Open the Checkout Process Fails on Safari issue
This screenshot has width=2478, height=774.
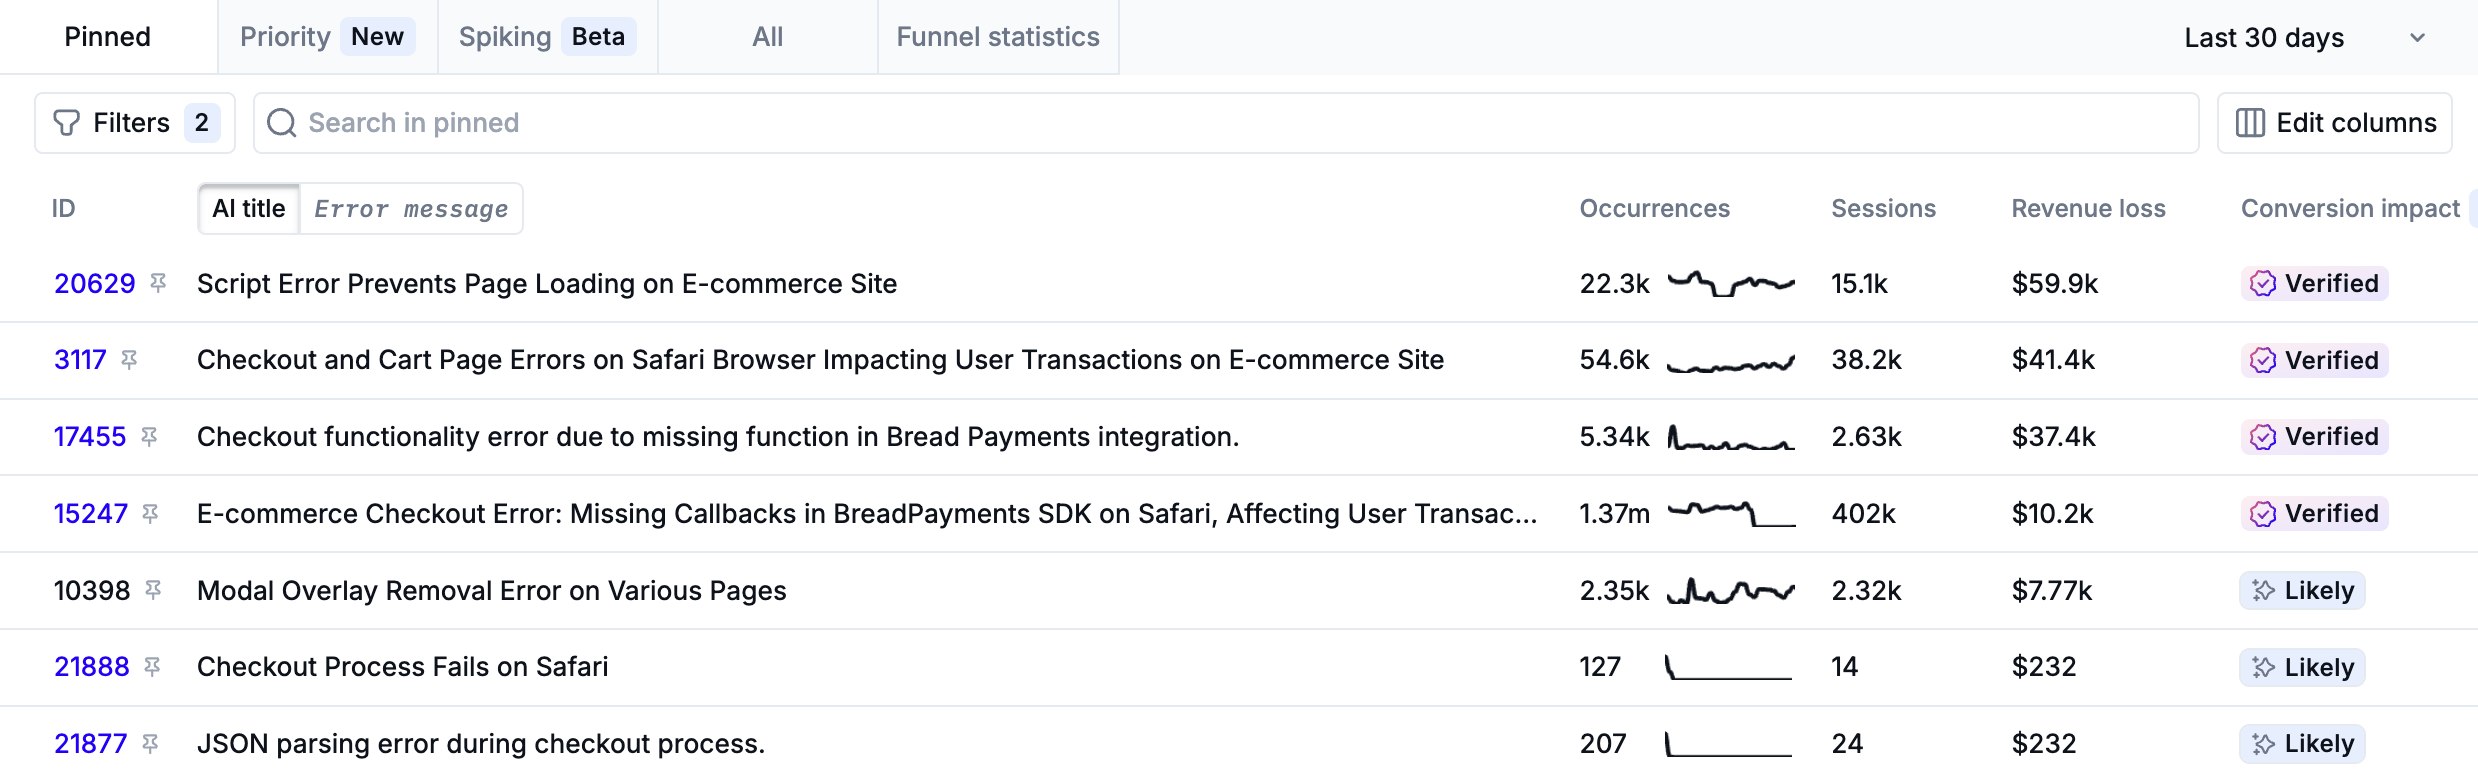point(402,667)
